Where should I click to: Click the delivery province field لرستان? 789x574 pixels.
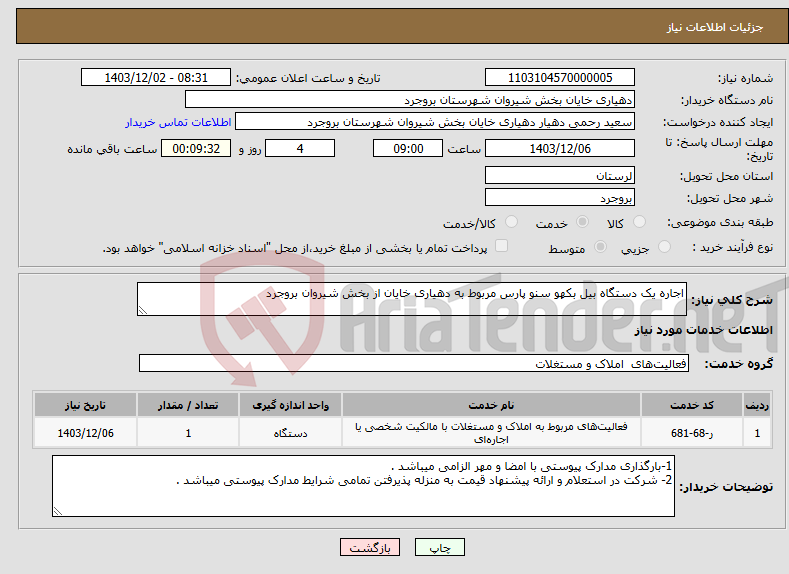click(560, 175)
